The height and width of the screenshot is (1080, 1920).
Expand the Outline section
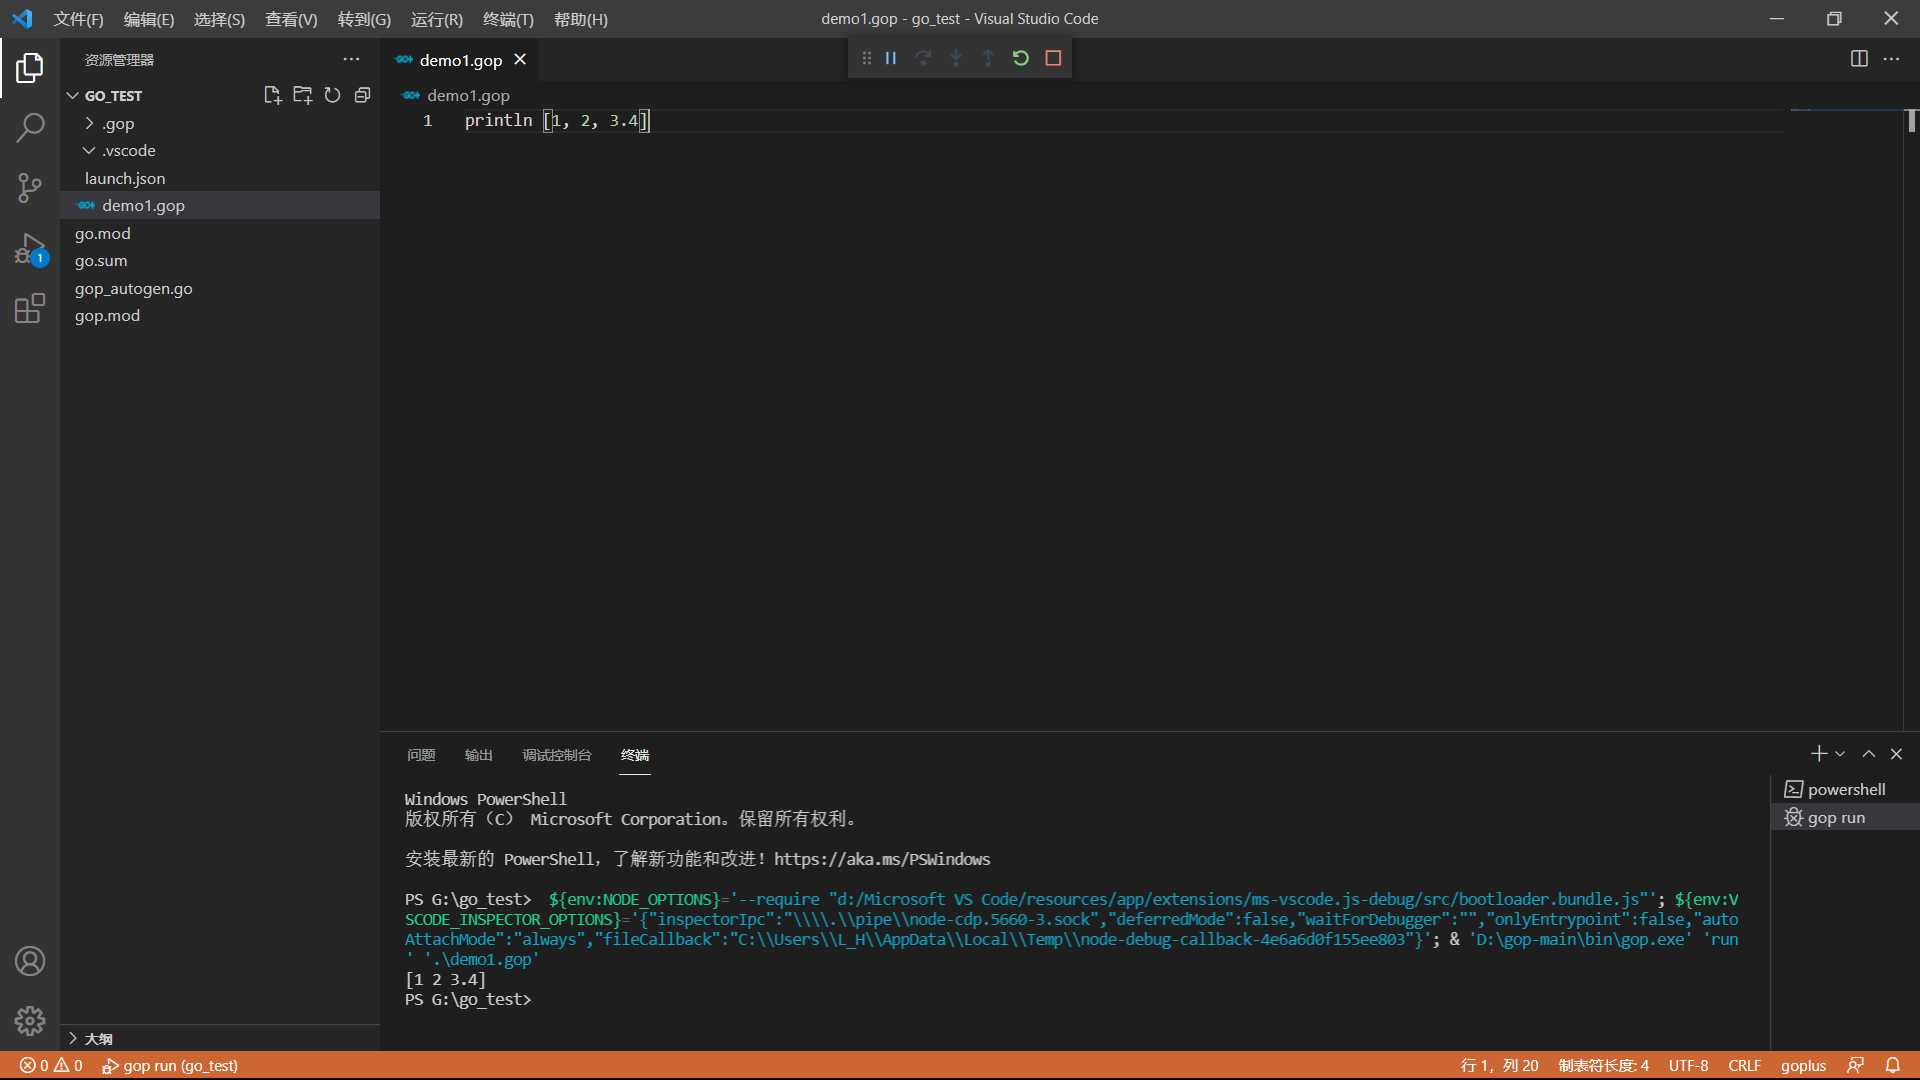tap(220, 1038)
